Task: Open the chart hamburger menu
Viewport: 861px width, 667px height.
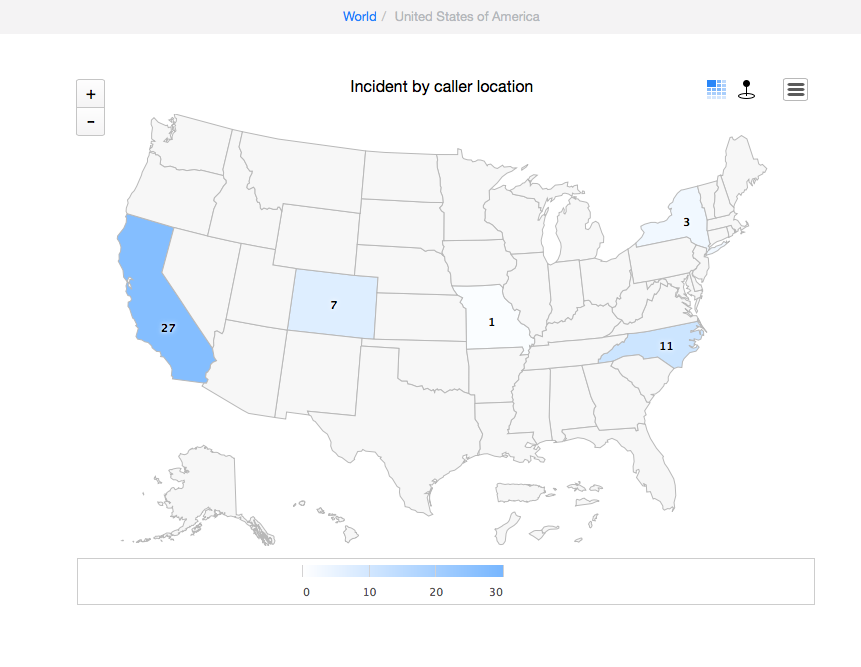Action: point(795,89)
